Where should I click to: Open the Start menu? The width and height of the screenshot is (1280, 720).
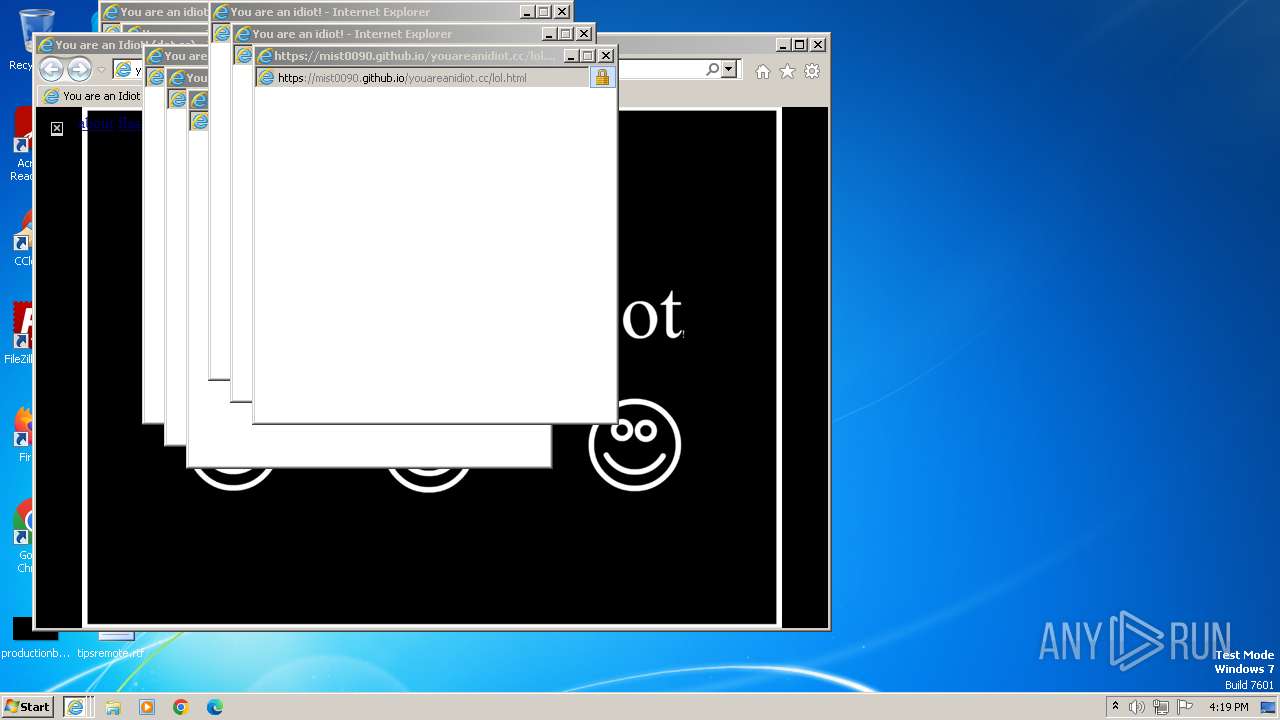click(28, 707)
